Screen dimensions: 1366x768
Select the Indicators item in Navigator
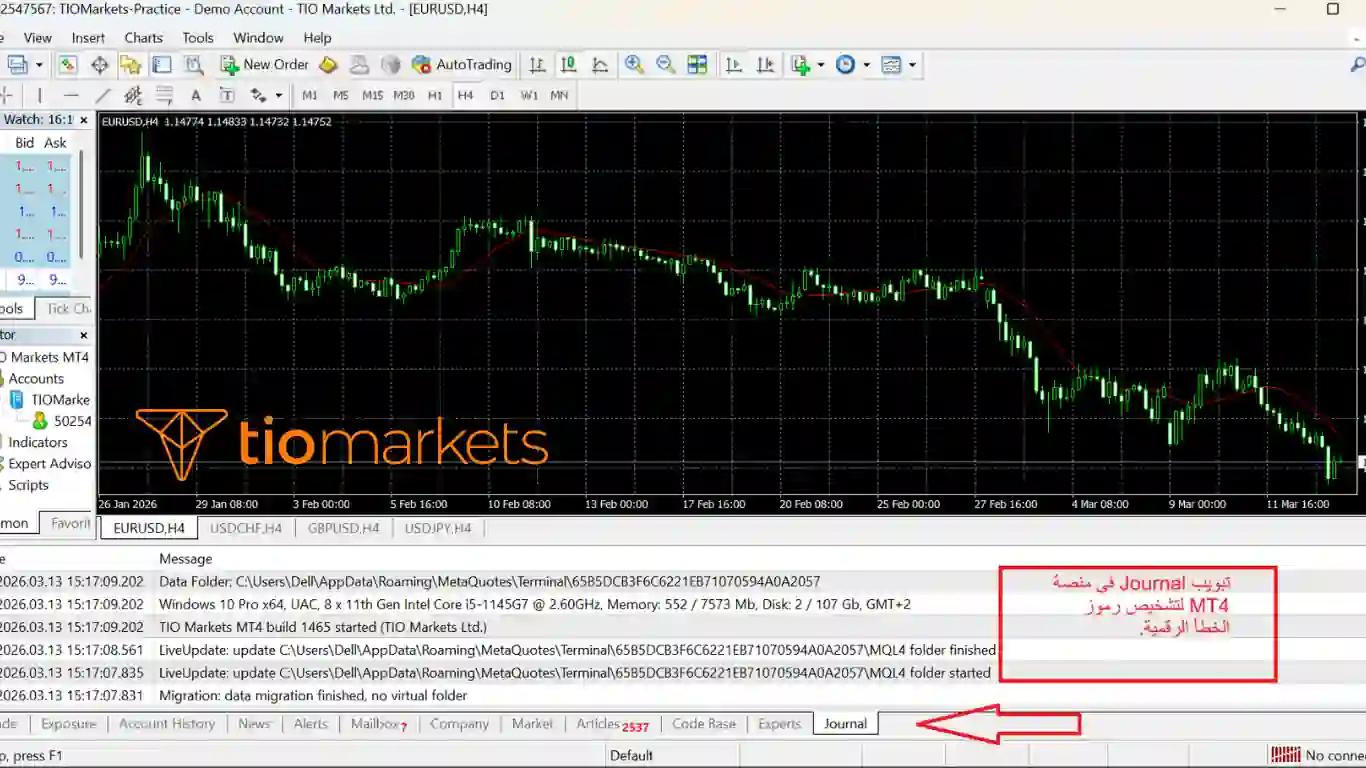[38, 443]
